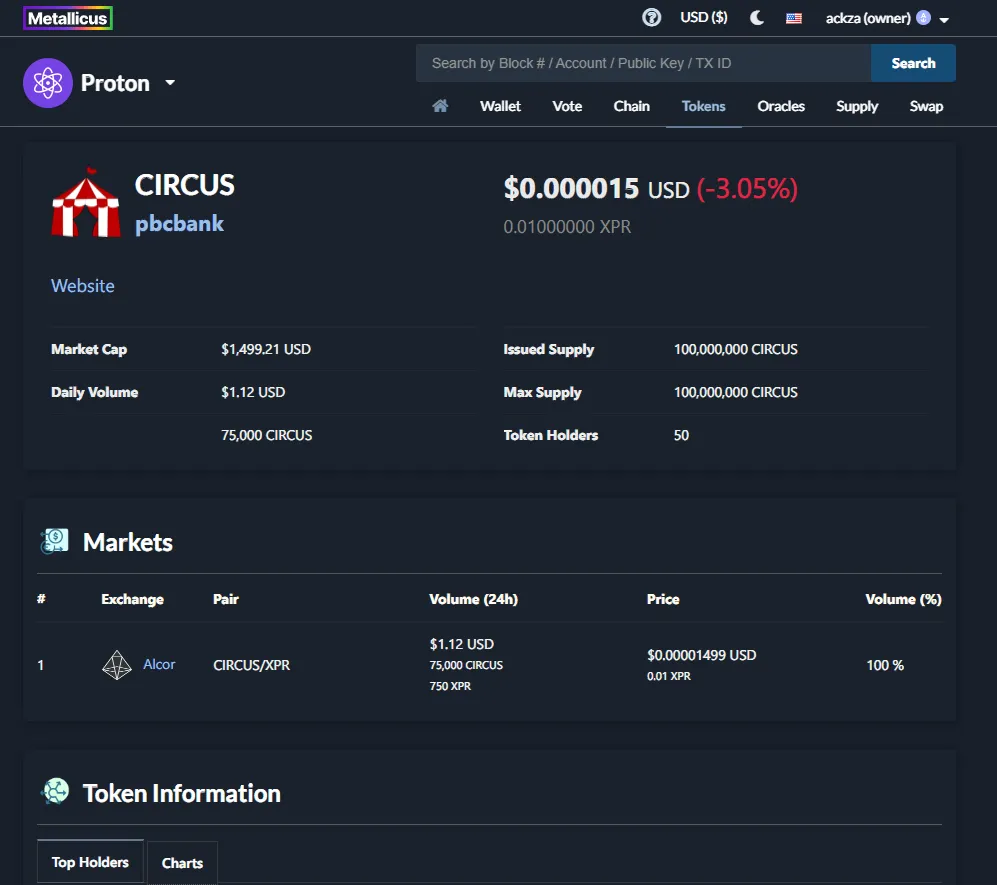Image resolution: width=997 pixels, height=885 pixels.
Task: Open the Wallet menu item
Action: (500, 106)
